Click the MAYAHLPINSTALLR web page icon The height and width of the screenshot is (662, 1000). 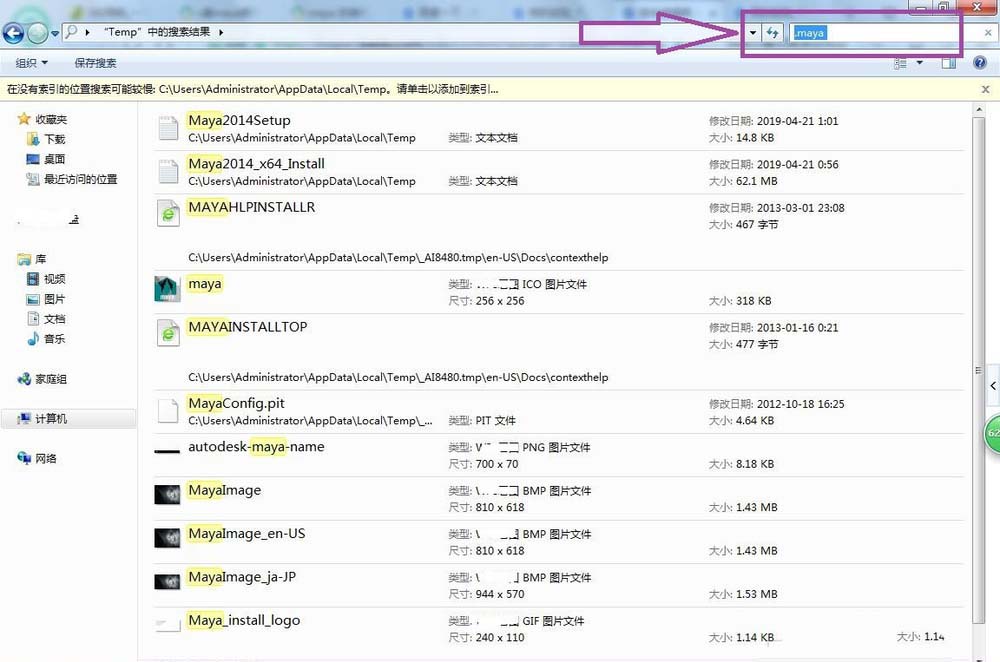coord(168,213)
